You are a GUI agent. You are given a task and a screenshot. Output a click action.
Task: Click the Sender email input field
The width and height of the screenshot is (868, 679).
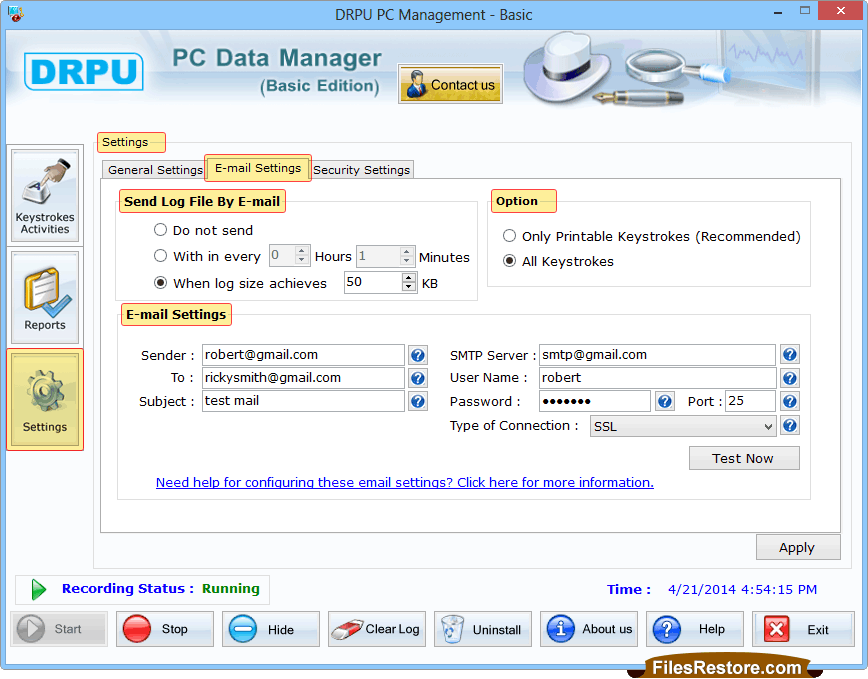(x=303, y=355)
